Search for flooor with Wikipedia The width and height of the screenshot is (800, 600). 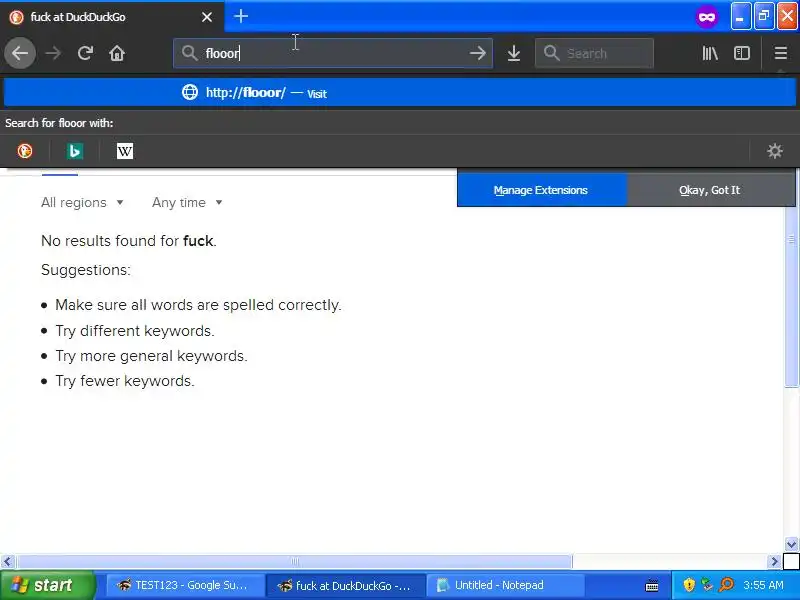coord(125,151)
